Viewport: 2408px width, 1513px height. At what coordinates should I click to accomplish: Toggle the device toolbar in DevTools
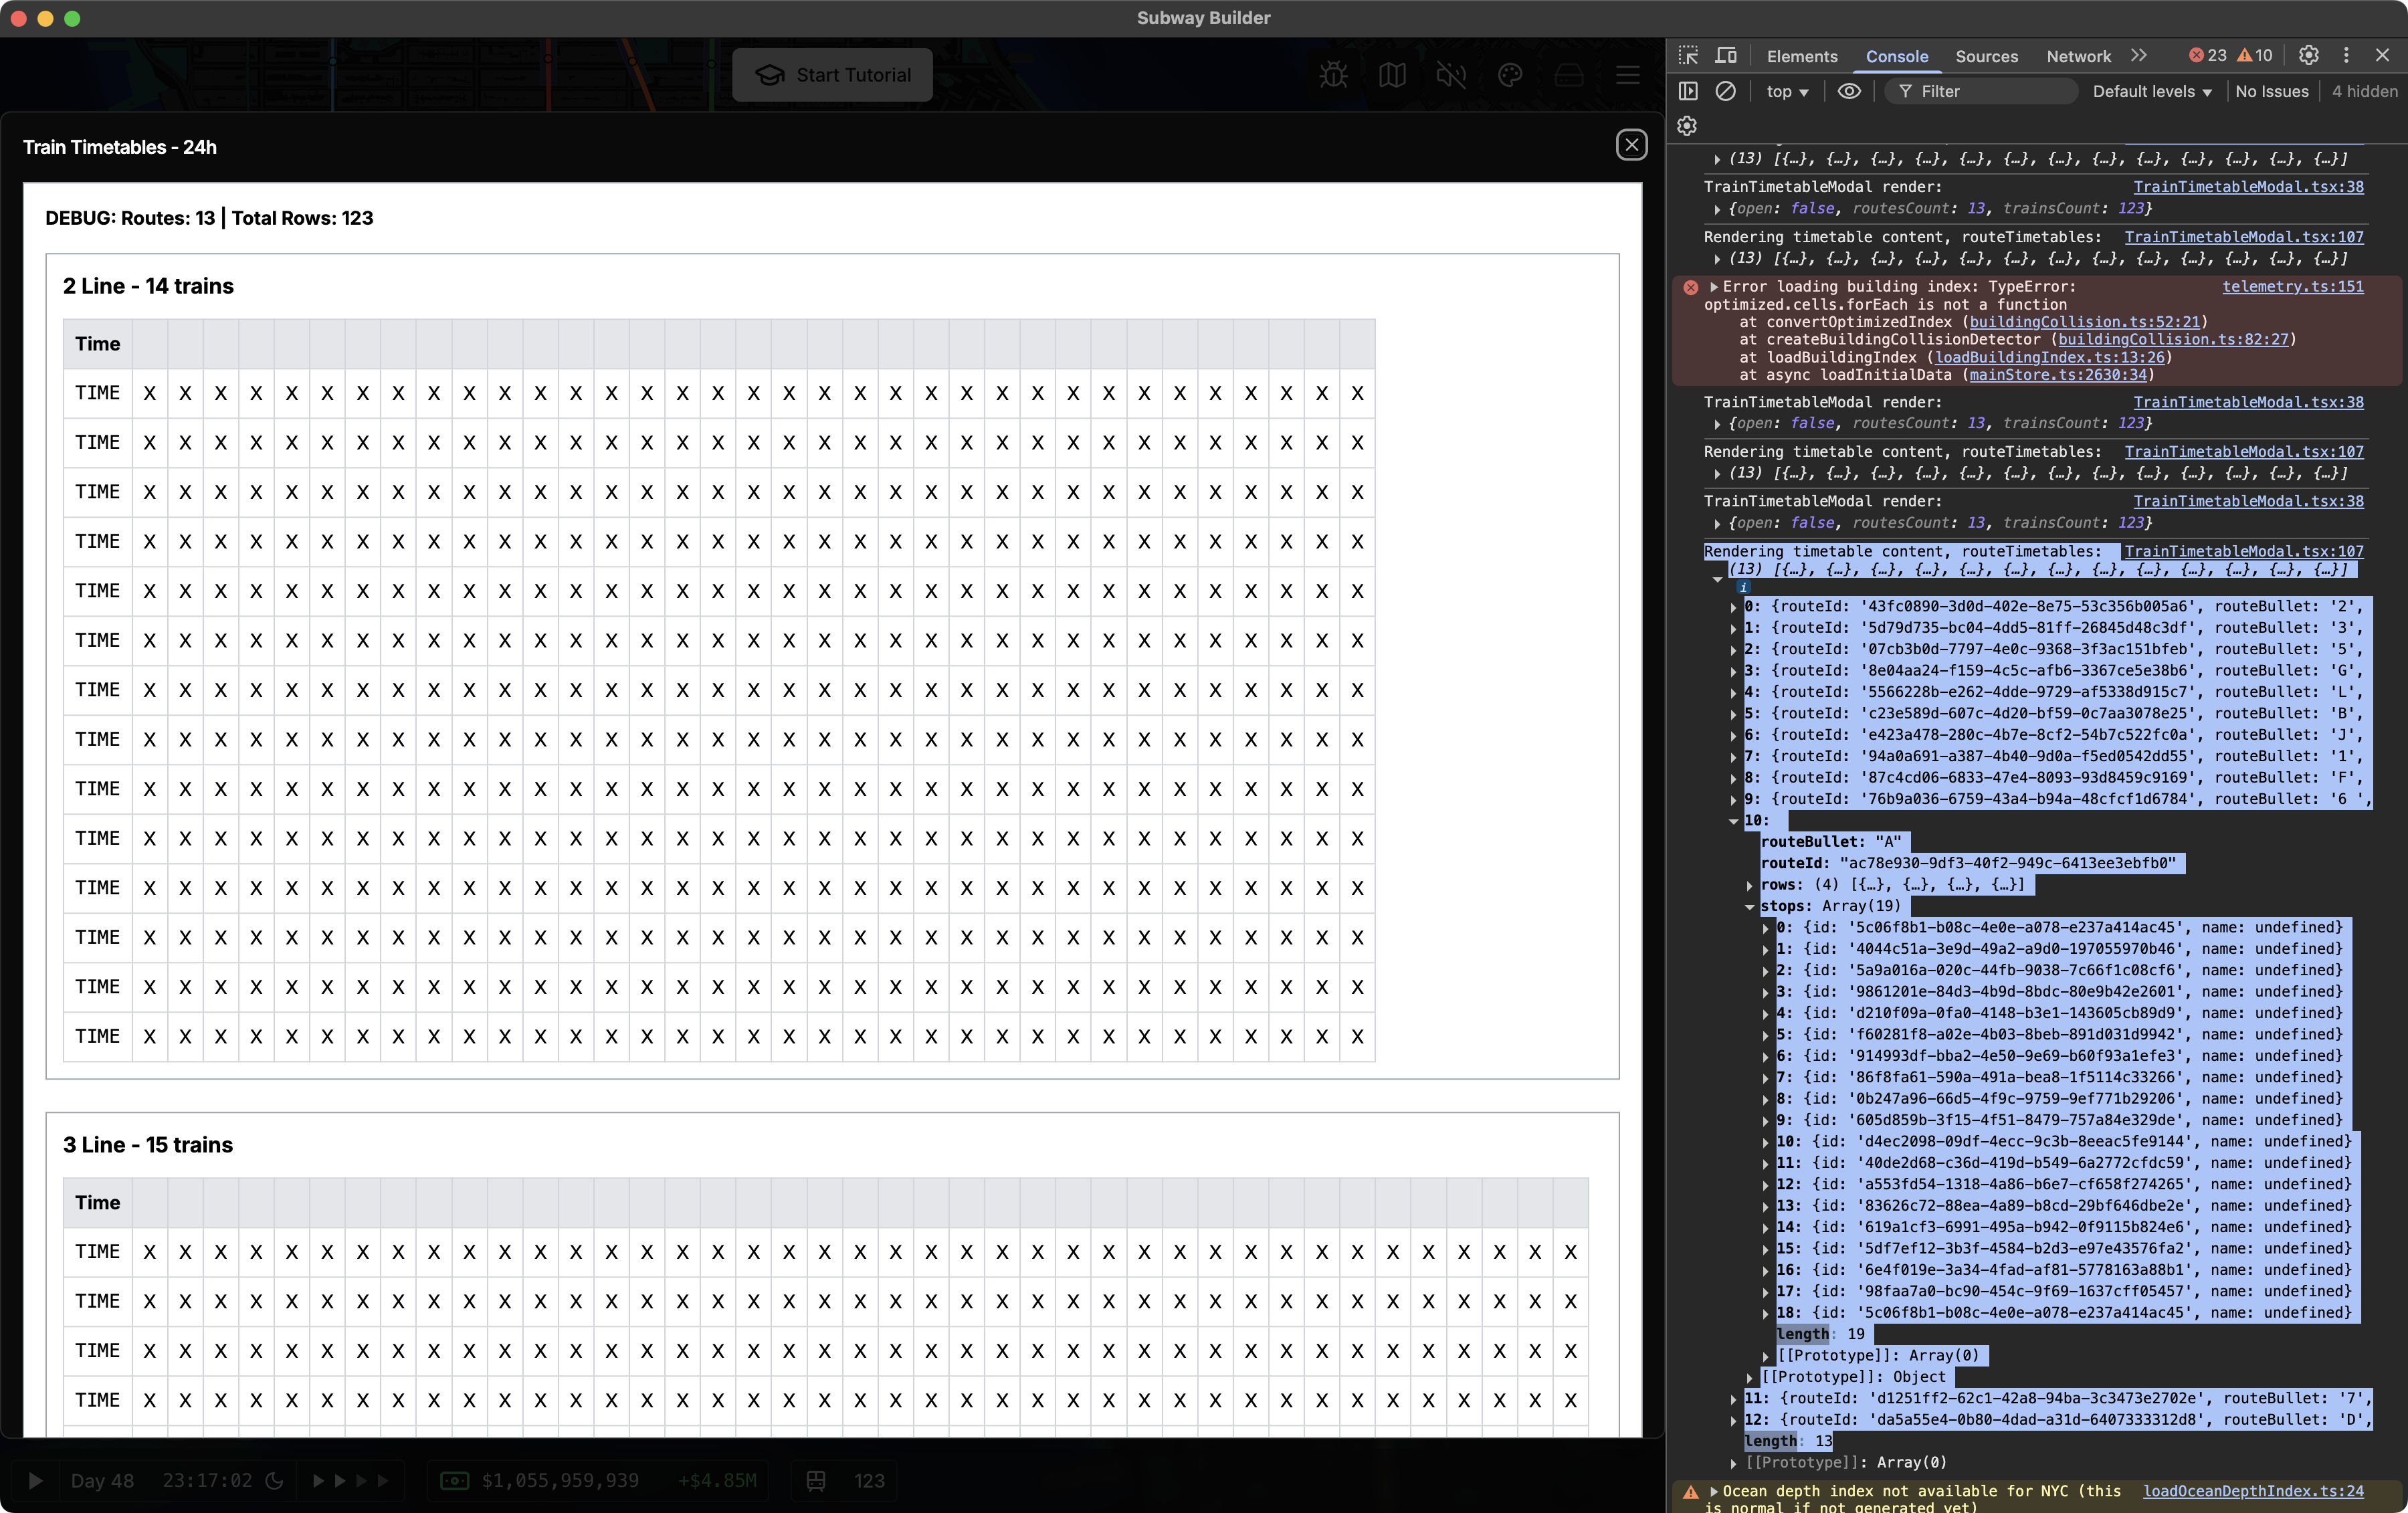click(x=1726, y=56)
